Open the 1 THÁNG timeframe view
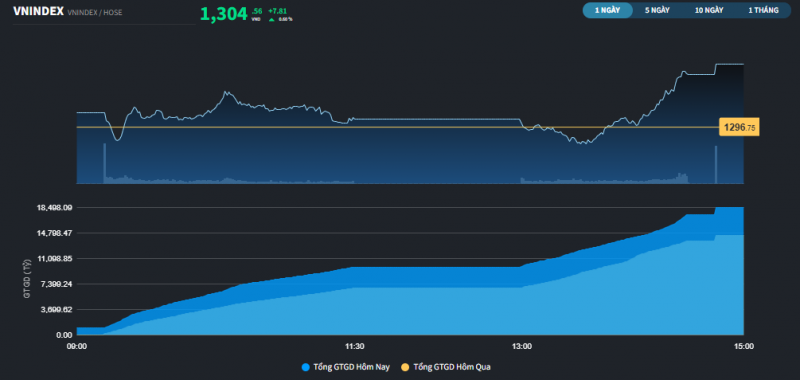The image size is (800, 380). coord(763,10)
